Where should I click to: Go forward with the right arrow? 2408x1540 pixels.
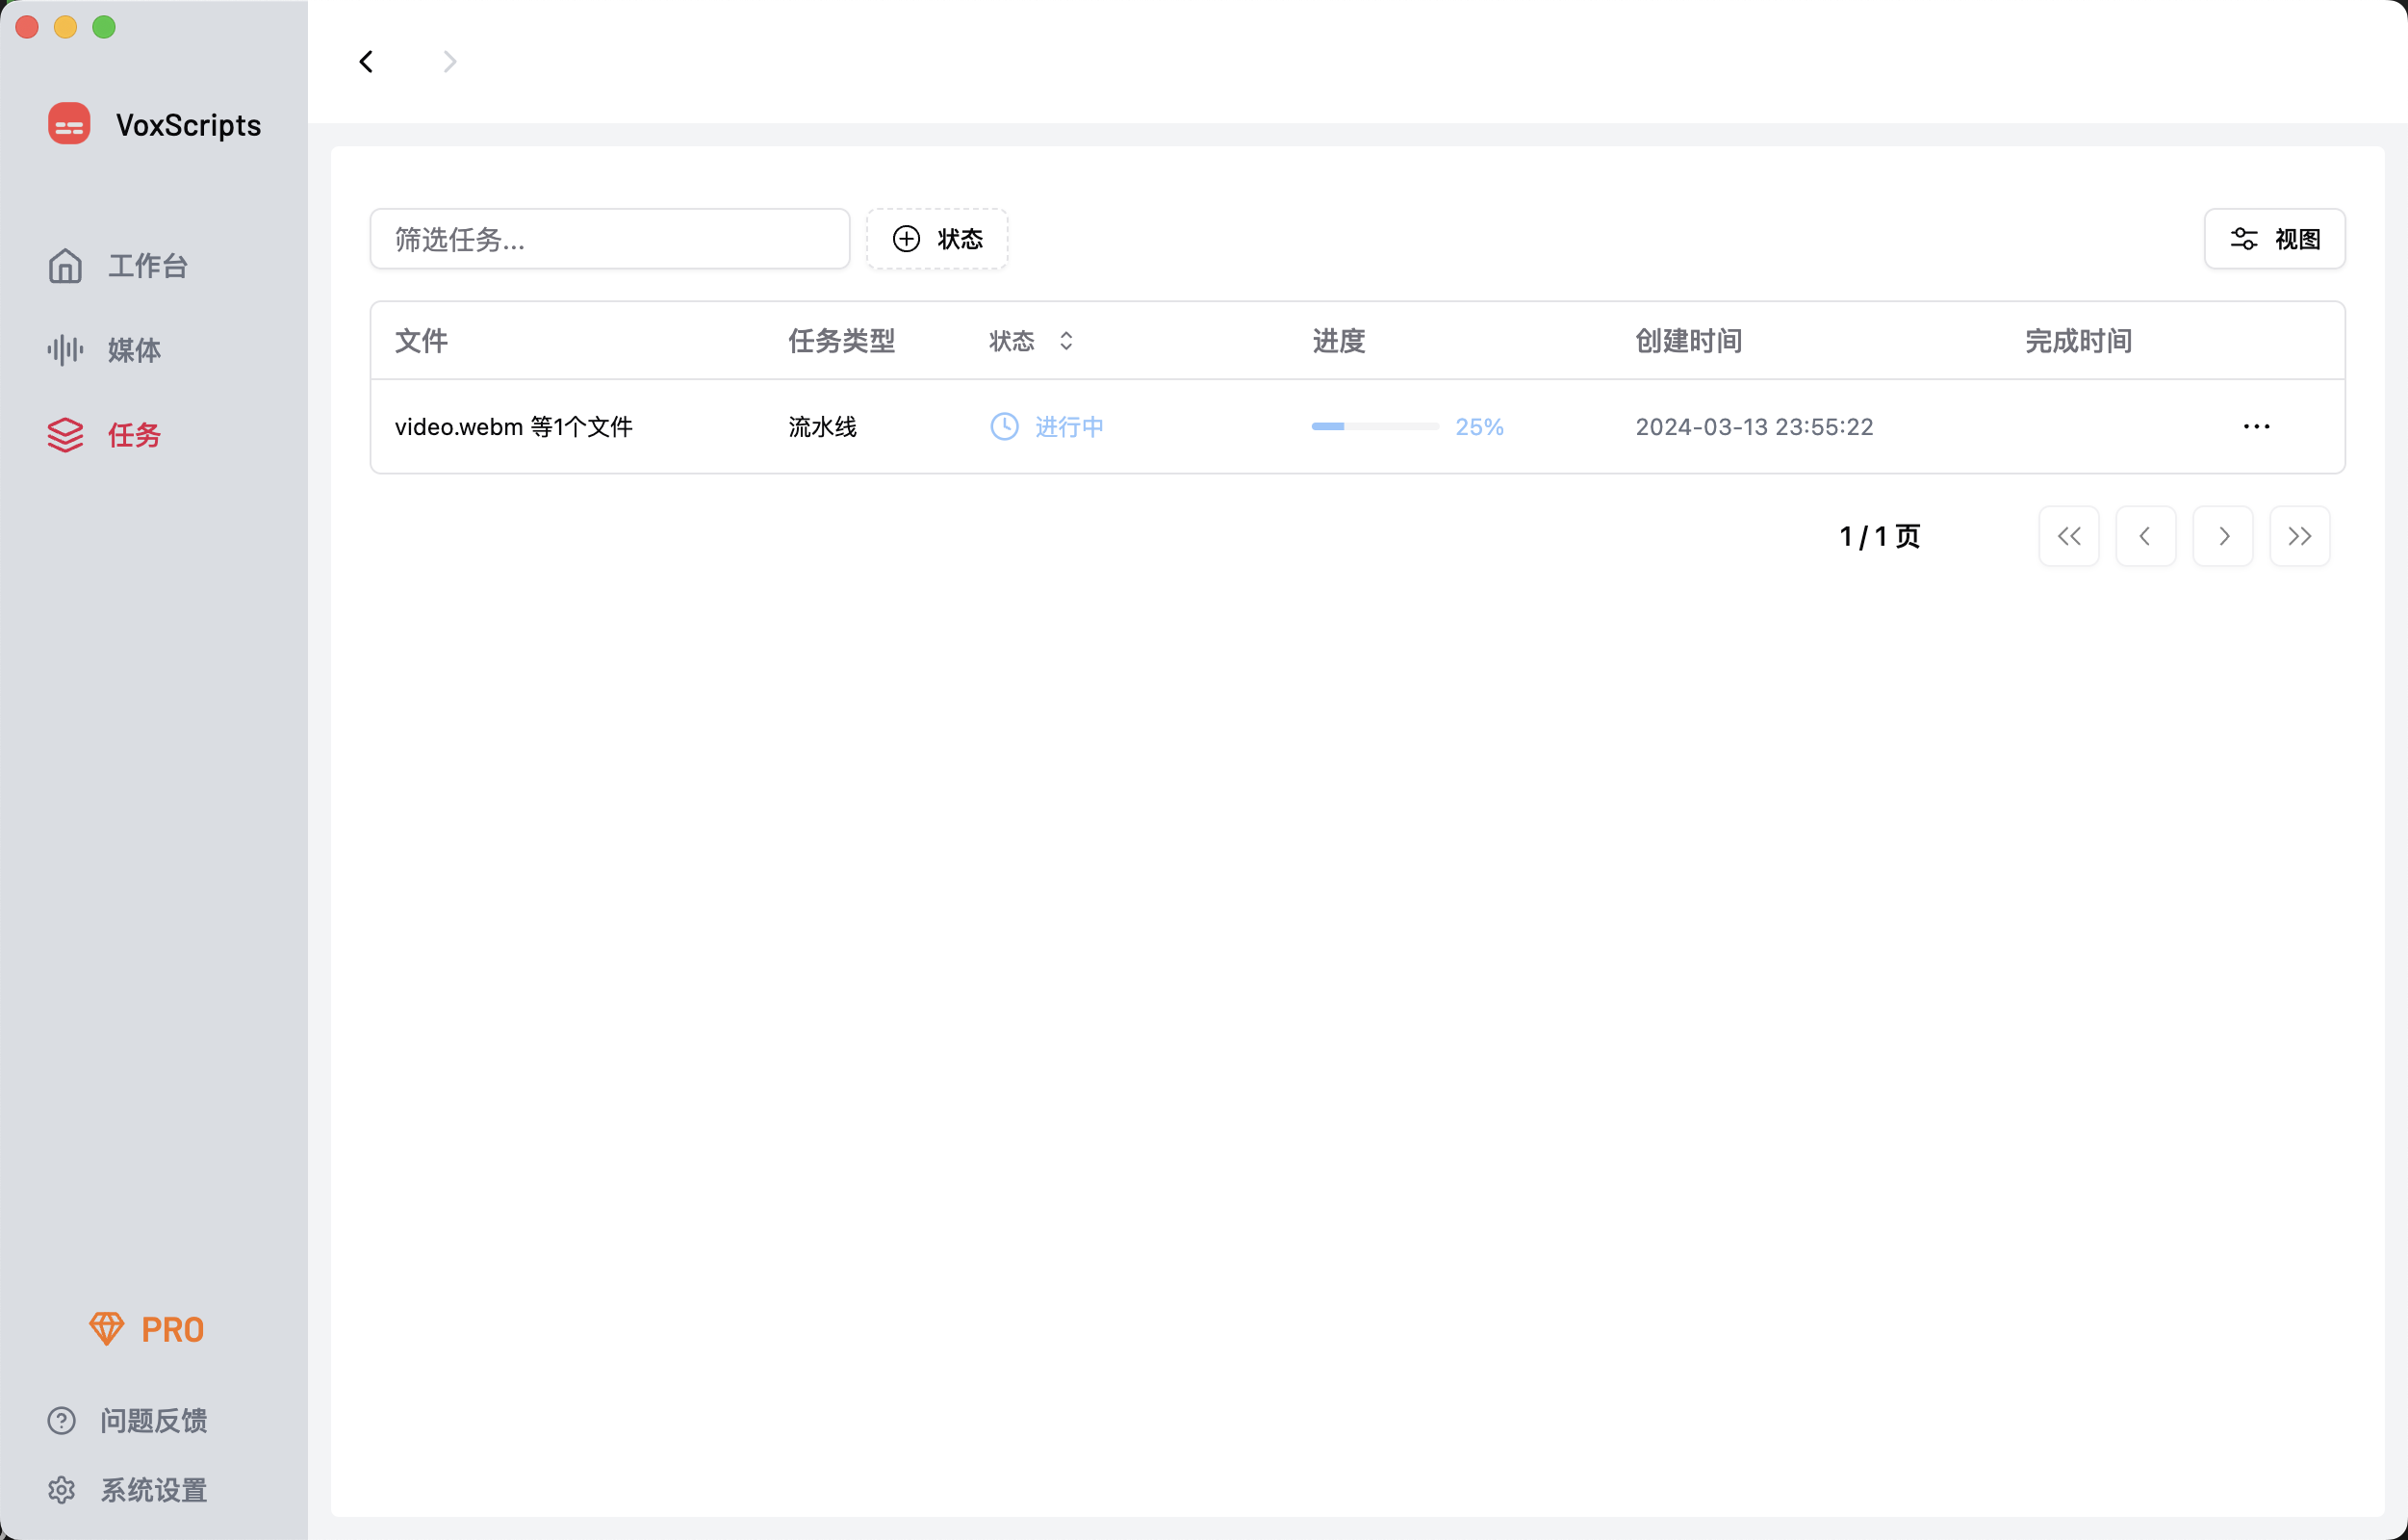(450, 62)
